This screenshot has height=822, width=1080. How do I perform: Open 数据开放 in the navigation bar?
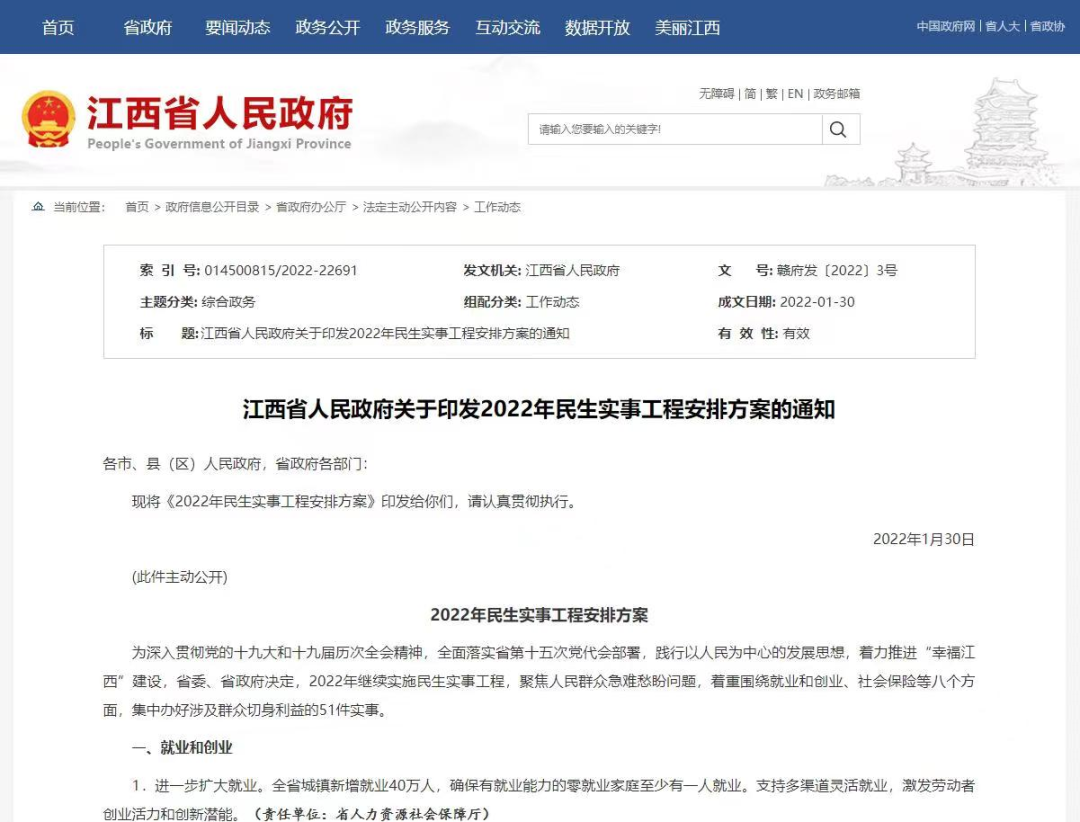click(597, 27)
